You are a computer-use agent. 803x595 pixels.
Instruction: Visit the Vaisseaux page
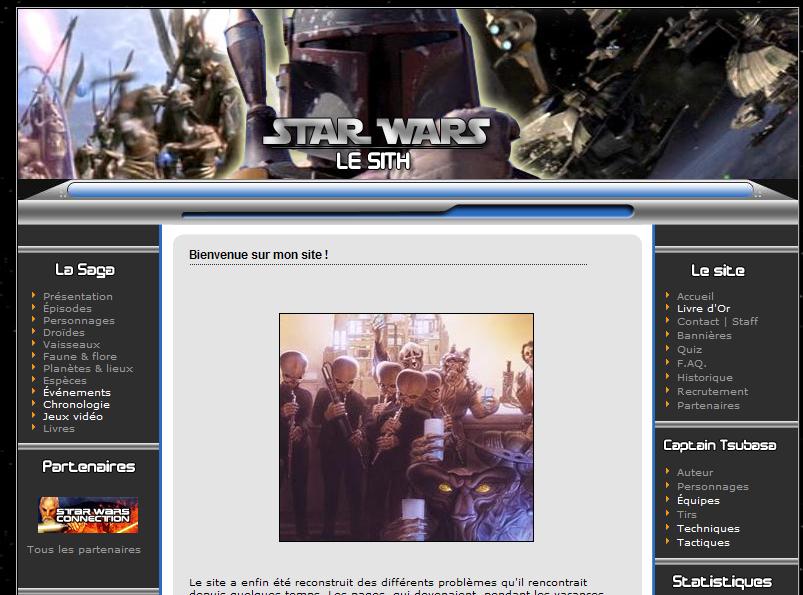pos(72,345)
